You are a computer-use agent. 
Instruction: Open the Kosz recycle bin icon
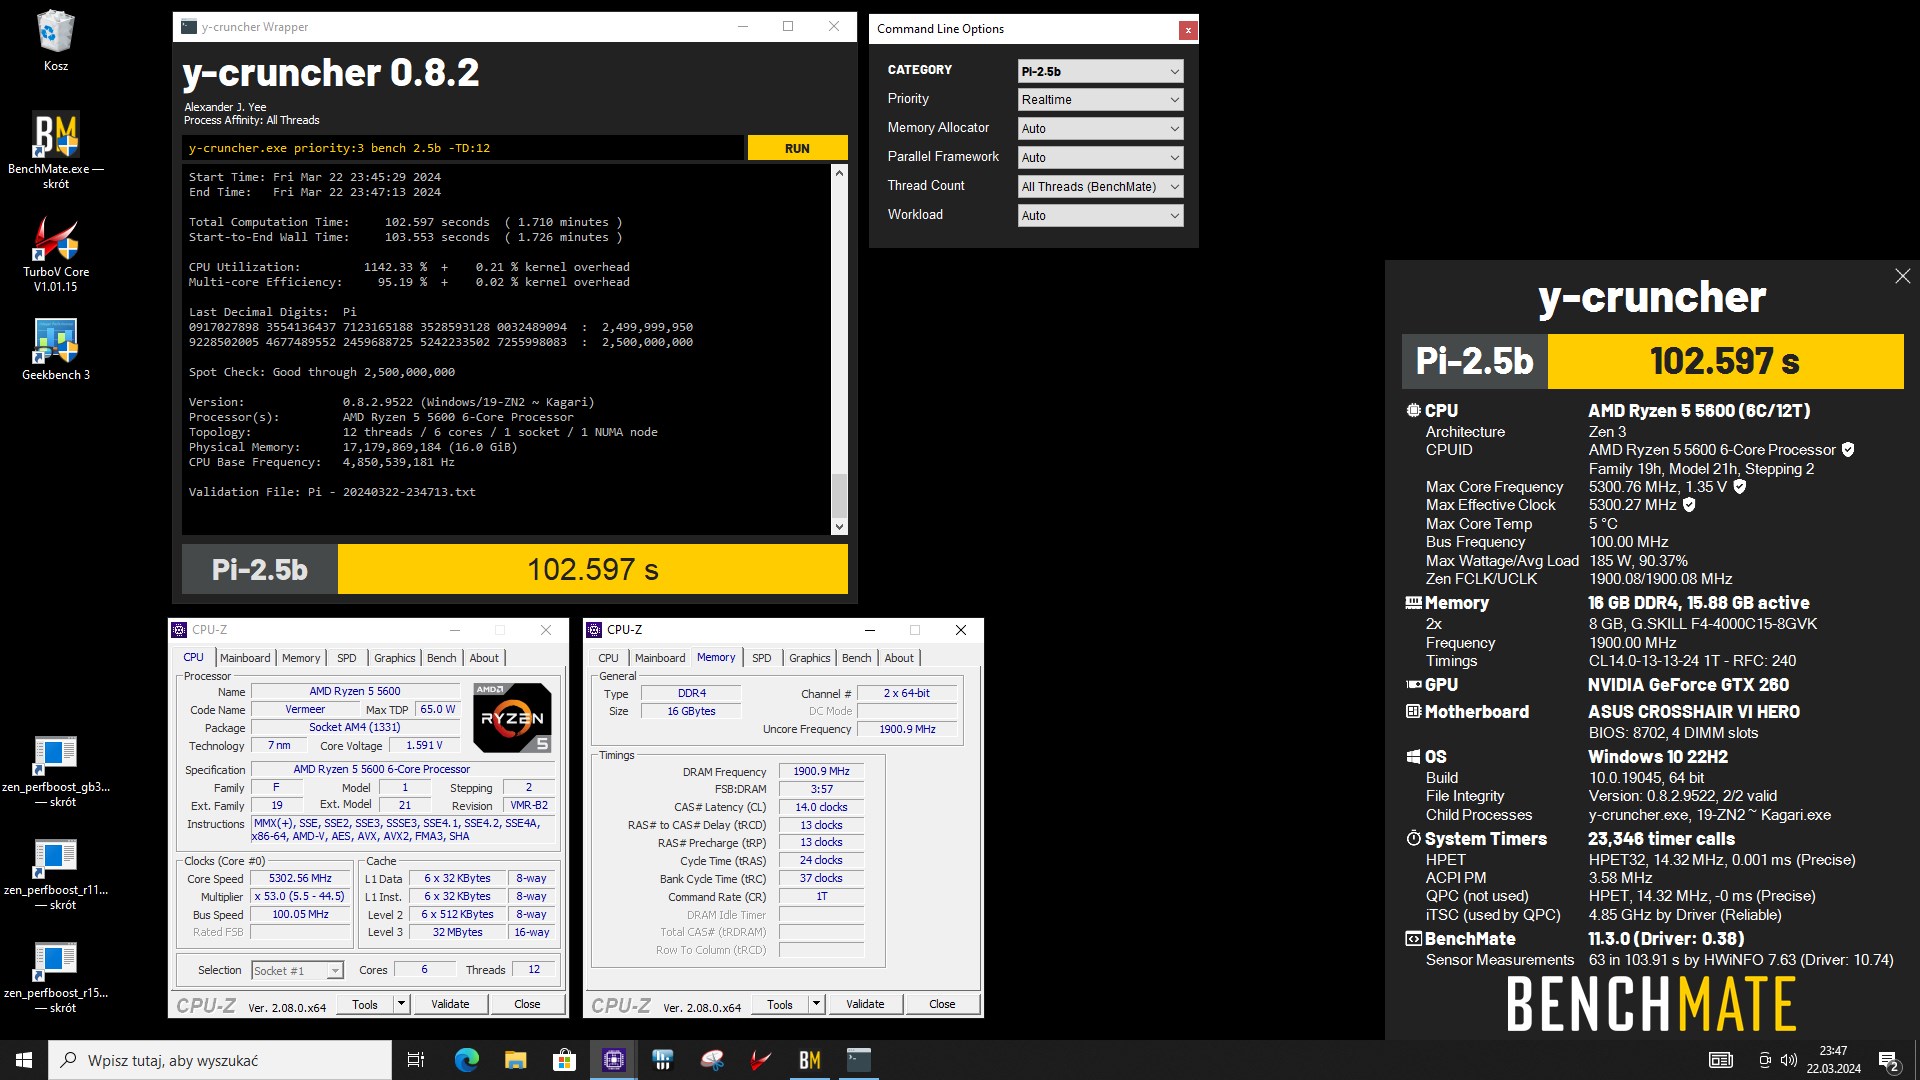coord(56,41)
